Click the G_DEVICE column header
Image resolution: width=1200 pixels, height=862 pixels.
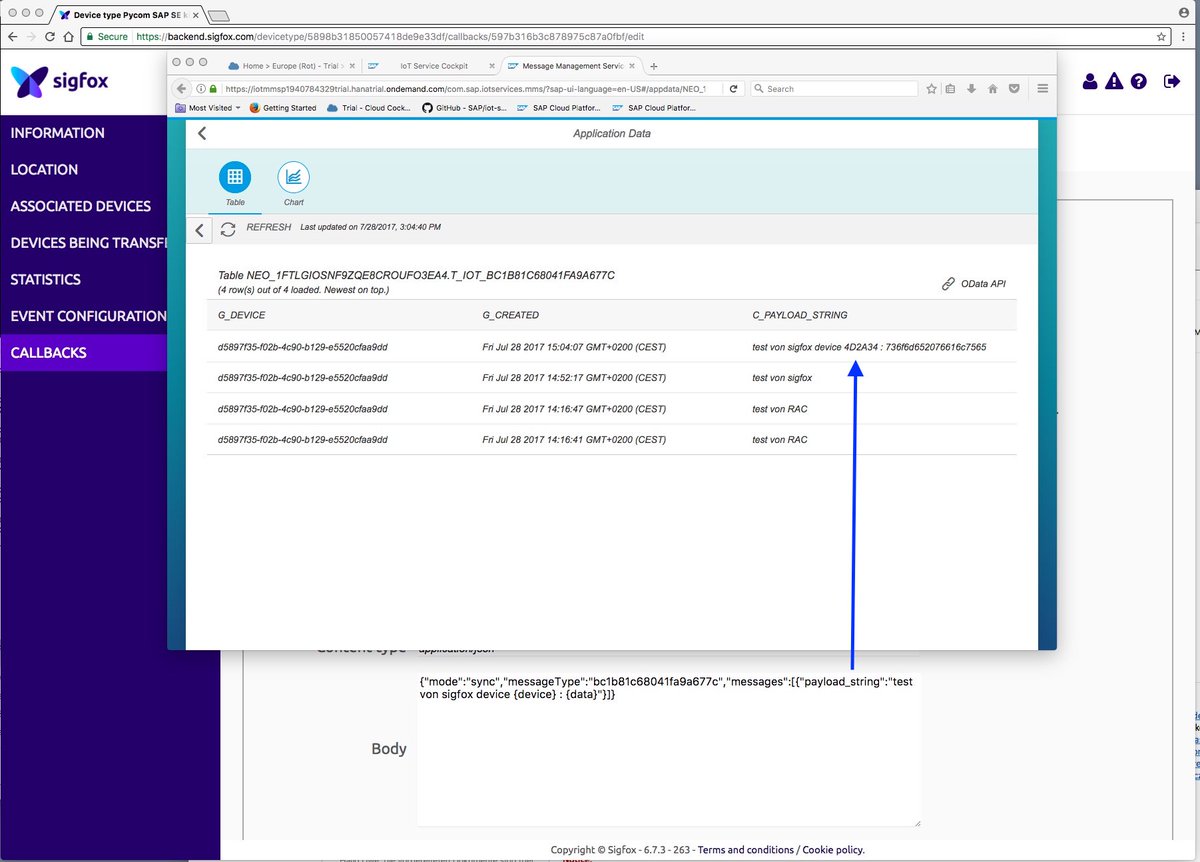coord(240,315)
